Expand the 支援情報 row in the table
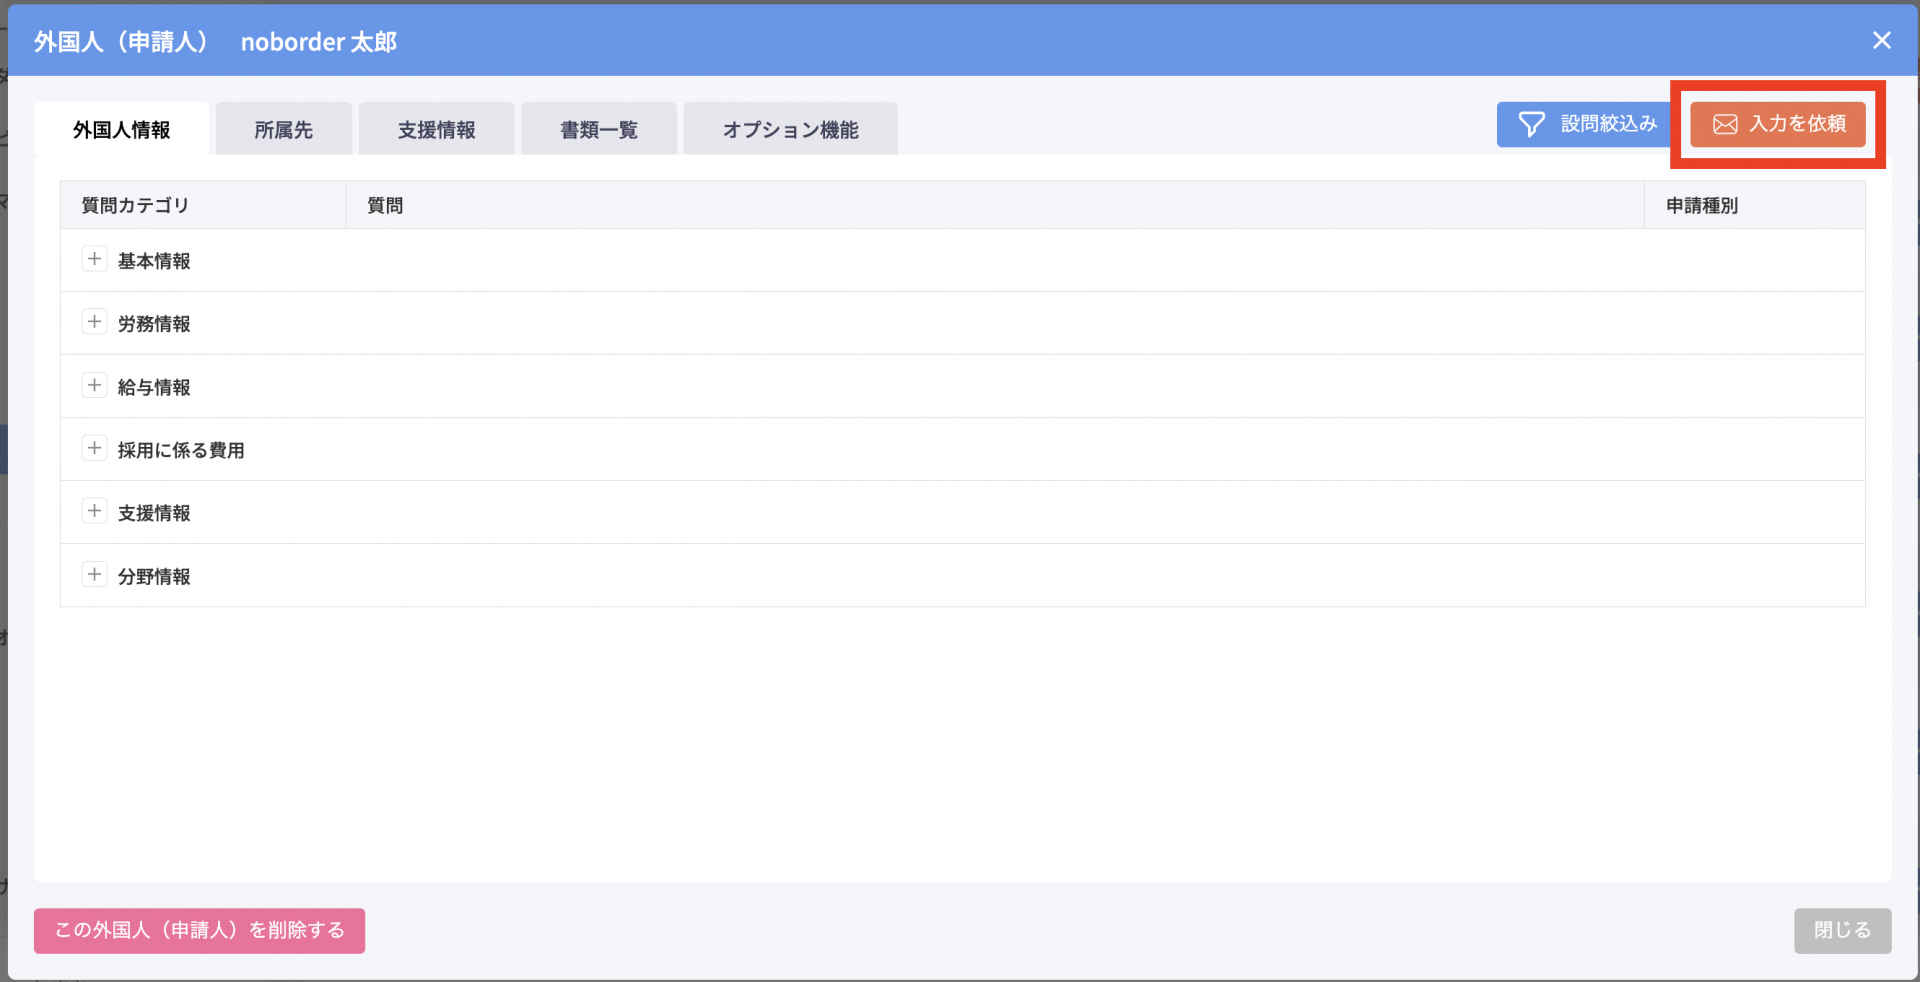Viewport: 1920px width, 982px height. click(x=94, y=511)
